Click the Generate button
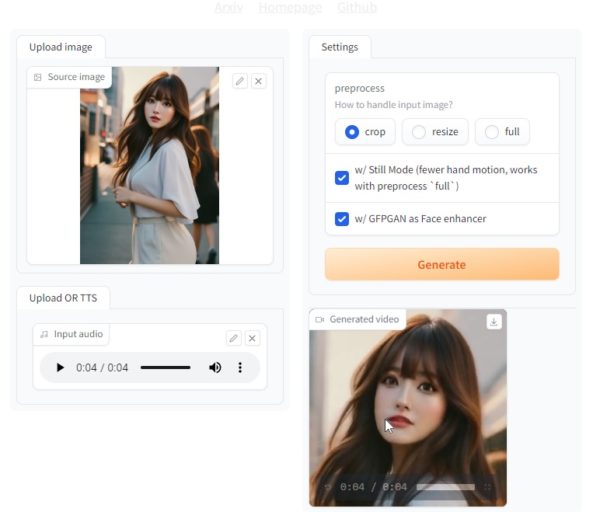This screenshot has width=600, height=512. click(441, 265)
